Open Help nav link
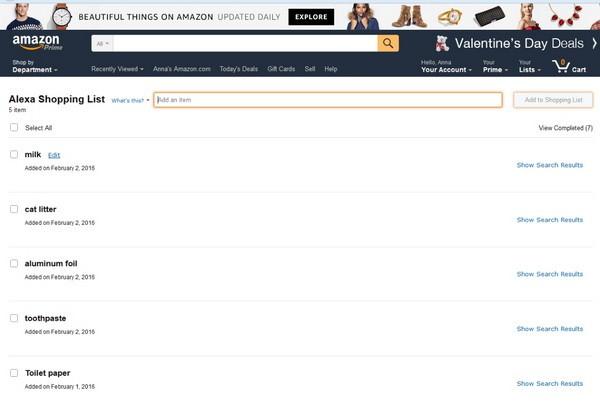Viewport: 600px width, 408px height. (x=331, y=69)
